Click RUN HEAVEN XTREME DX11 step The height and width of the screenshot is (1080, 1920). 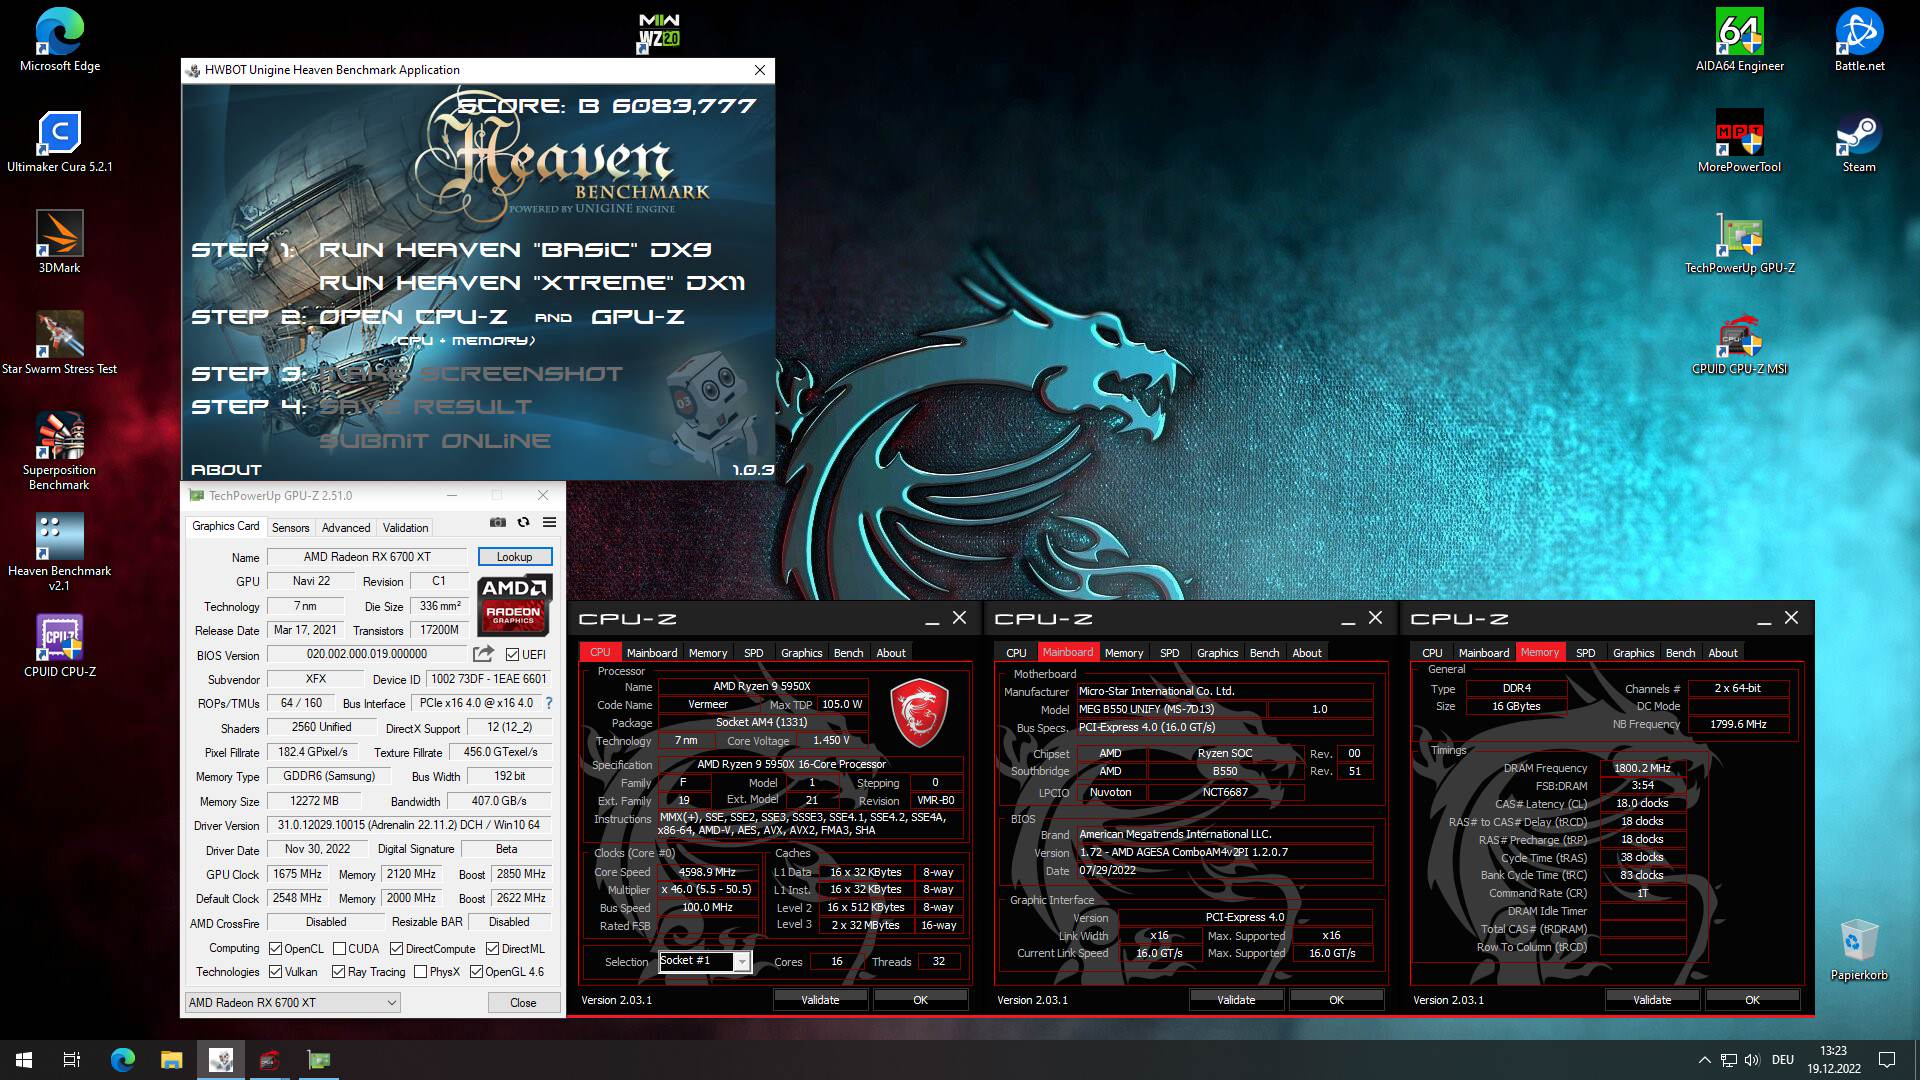pos(532,283)
